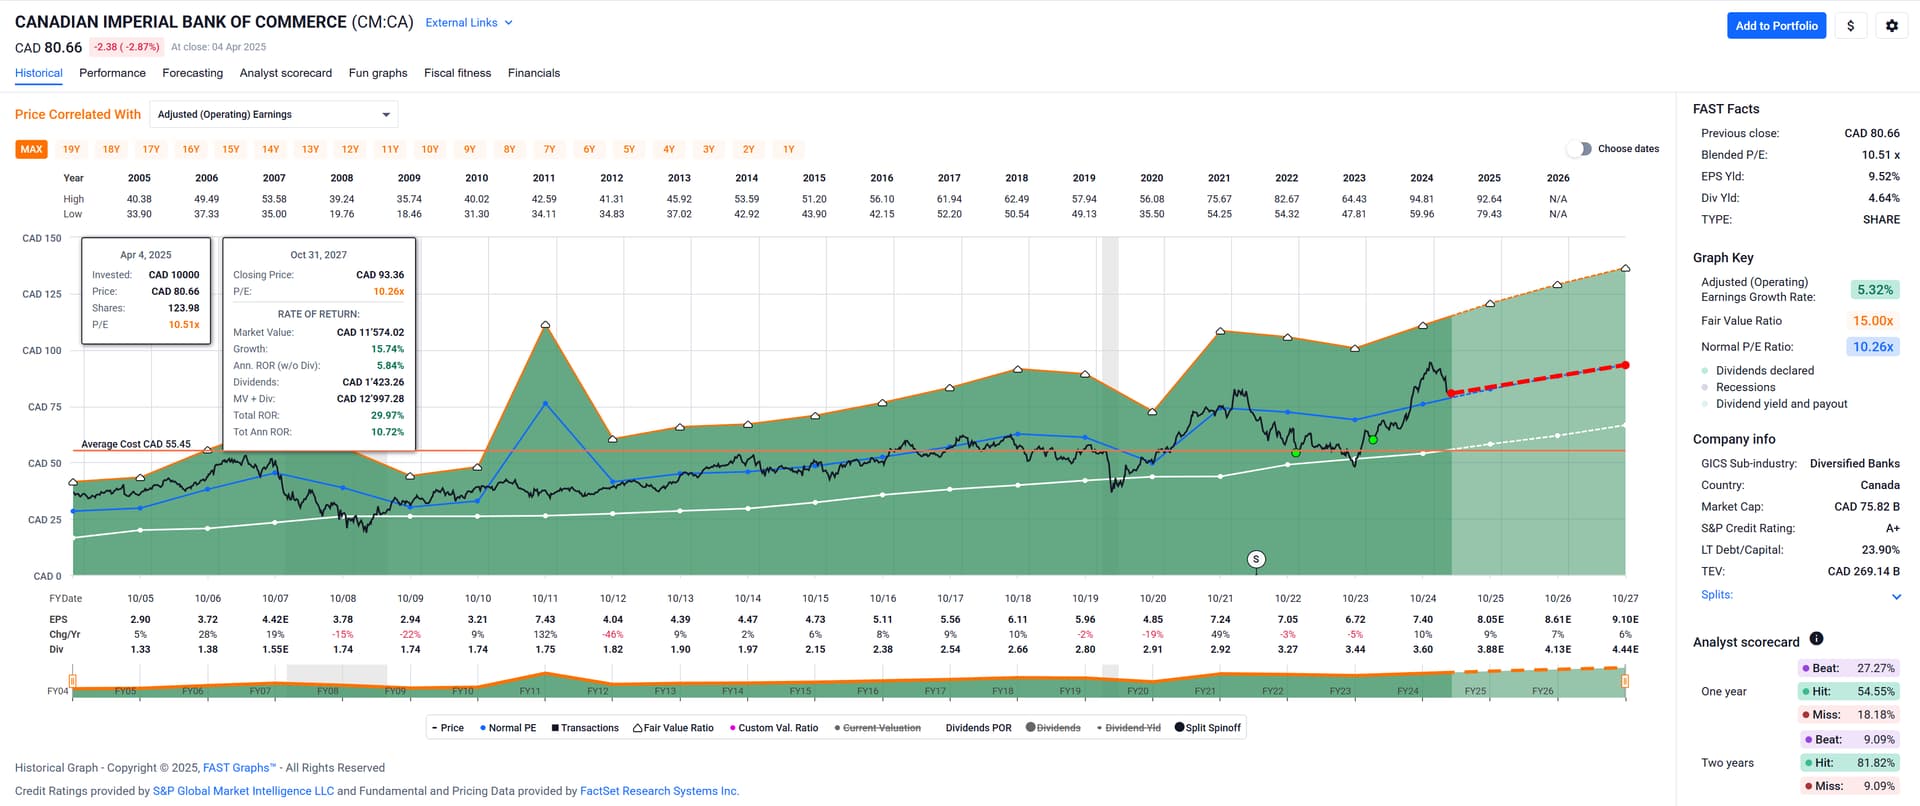Select the 19Y time range
This screenshot has height=806, width=1920.
coord(72,150)
